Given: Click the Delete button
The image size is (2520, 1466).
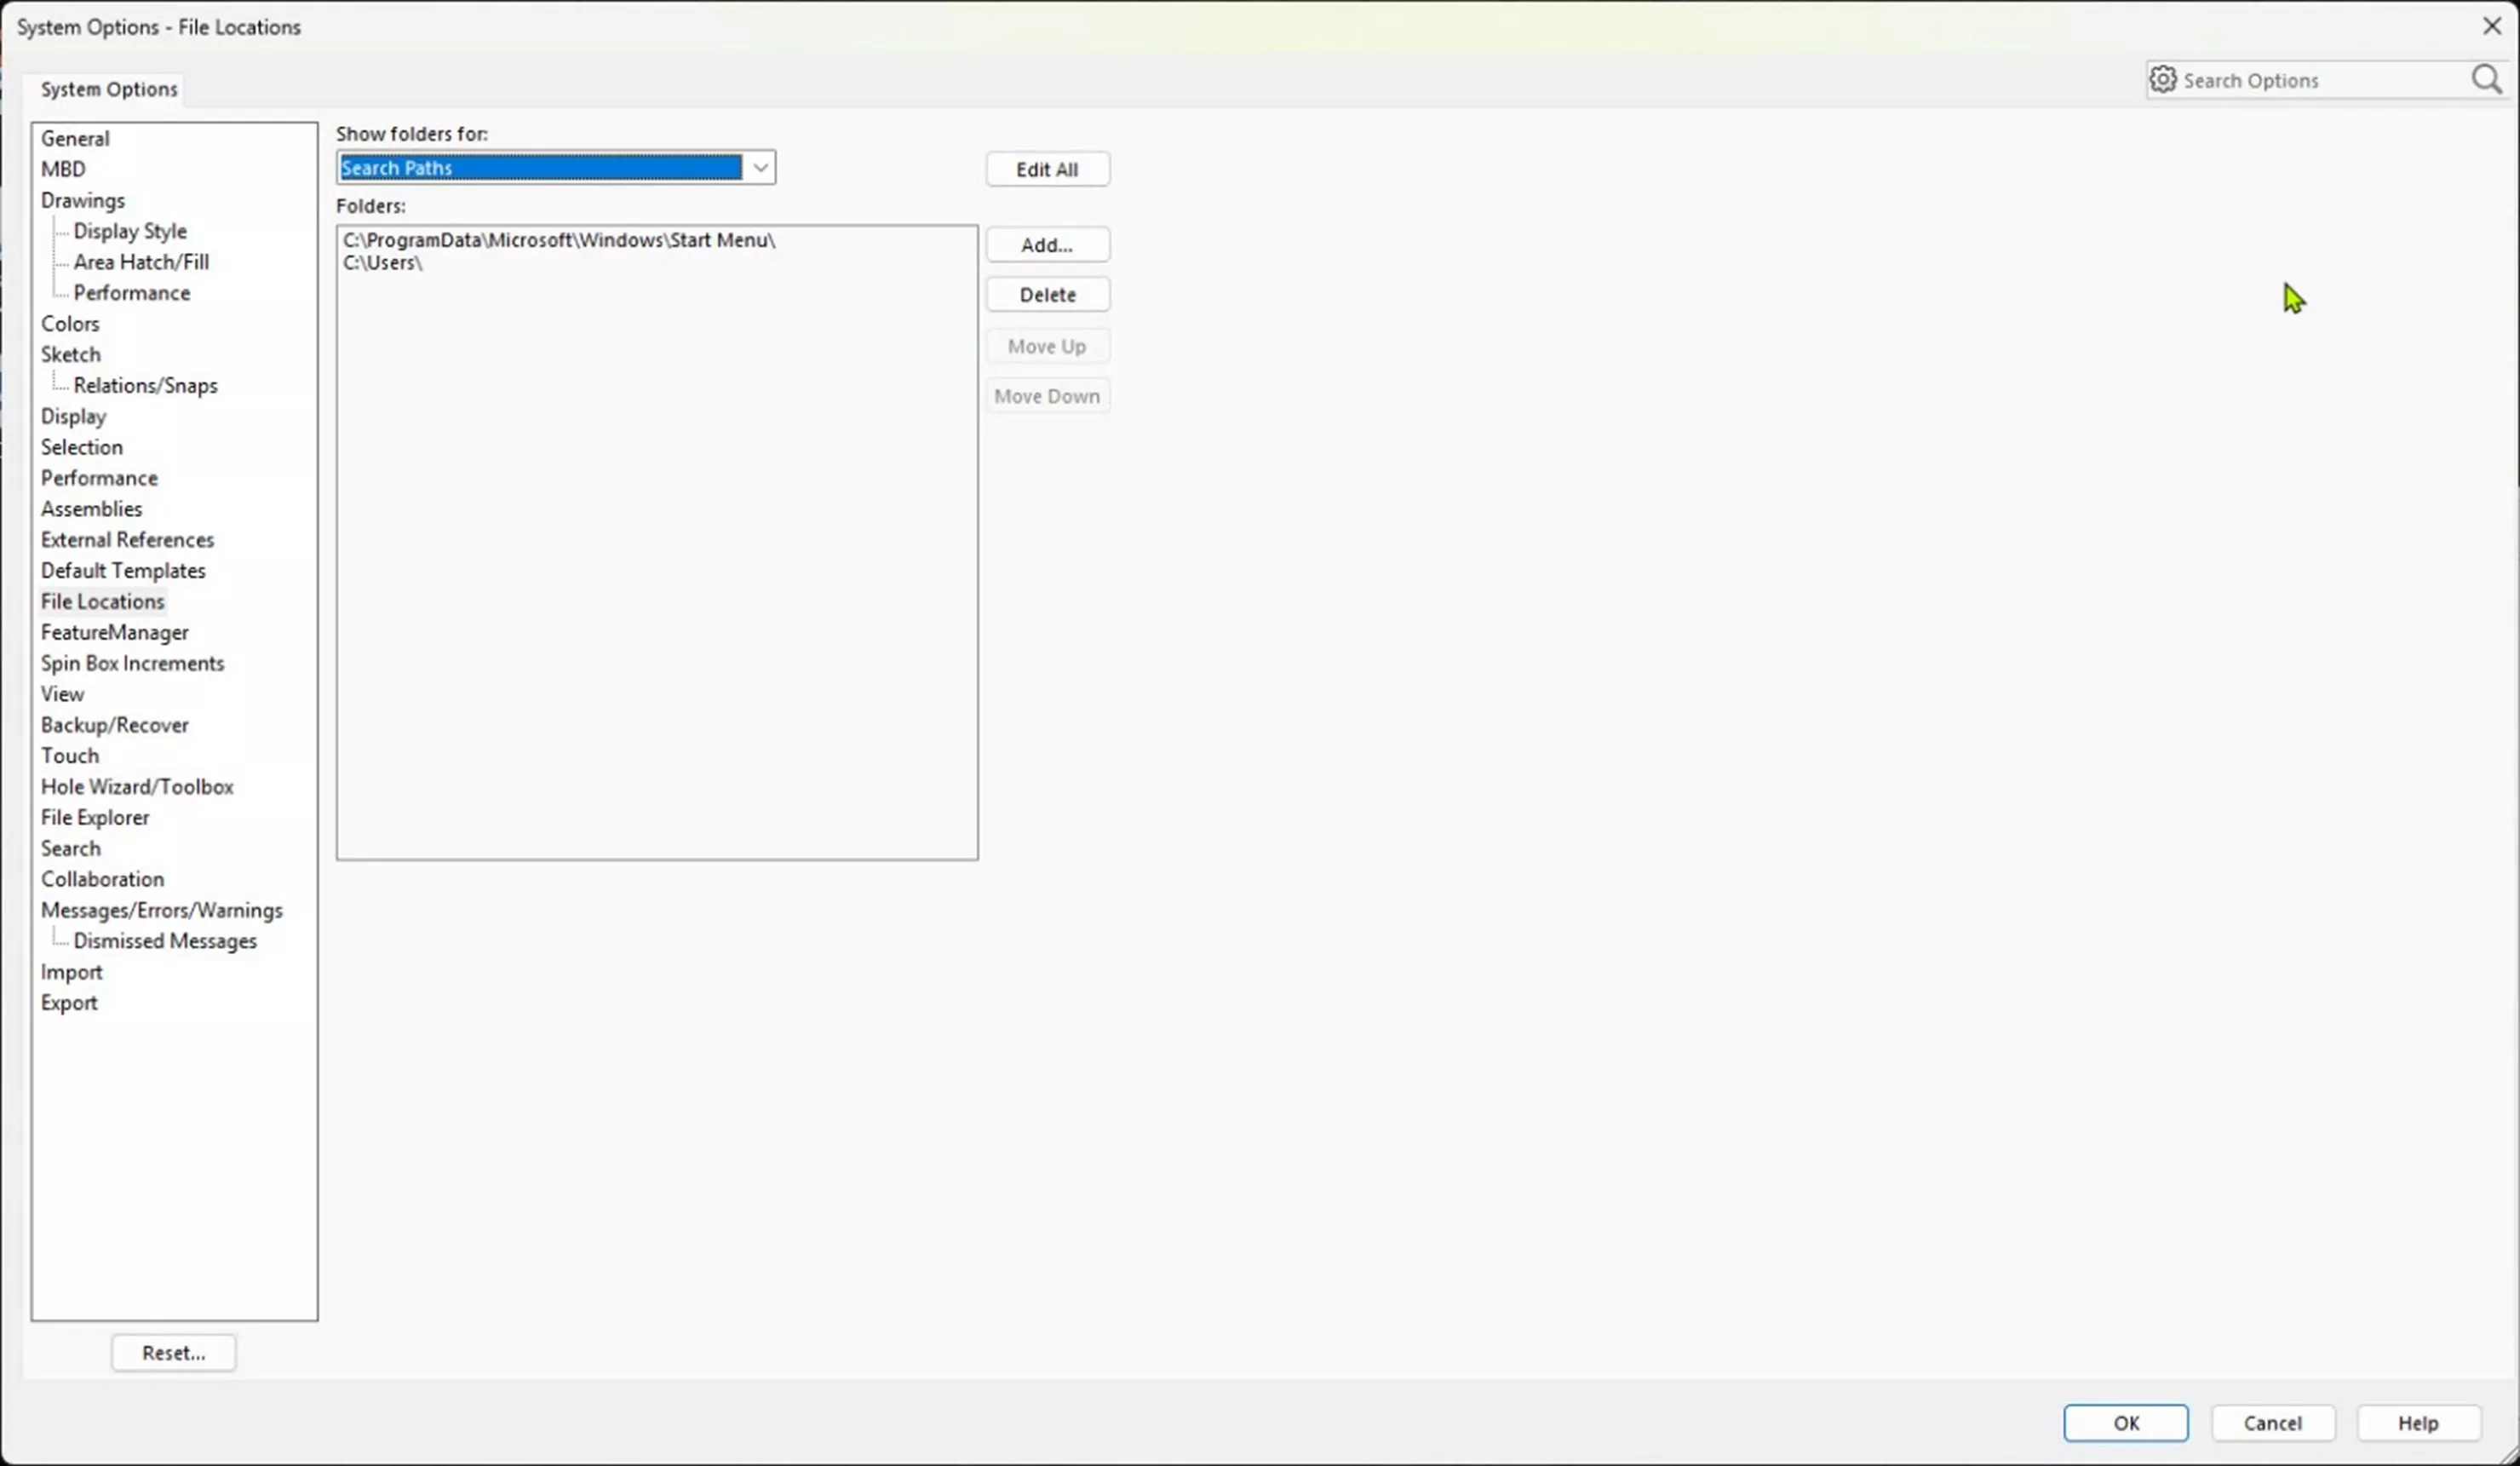Looking at the screenshot, I should tap(1047, 294).
